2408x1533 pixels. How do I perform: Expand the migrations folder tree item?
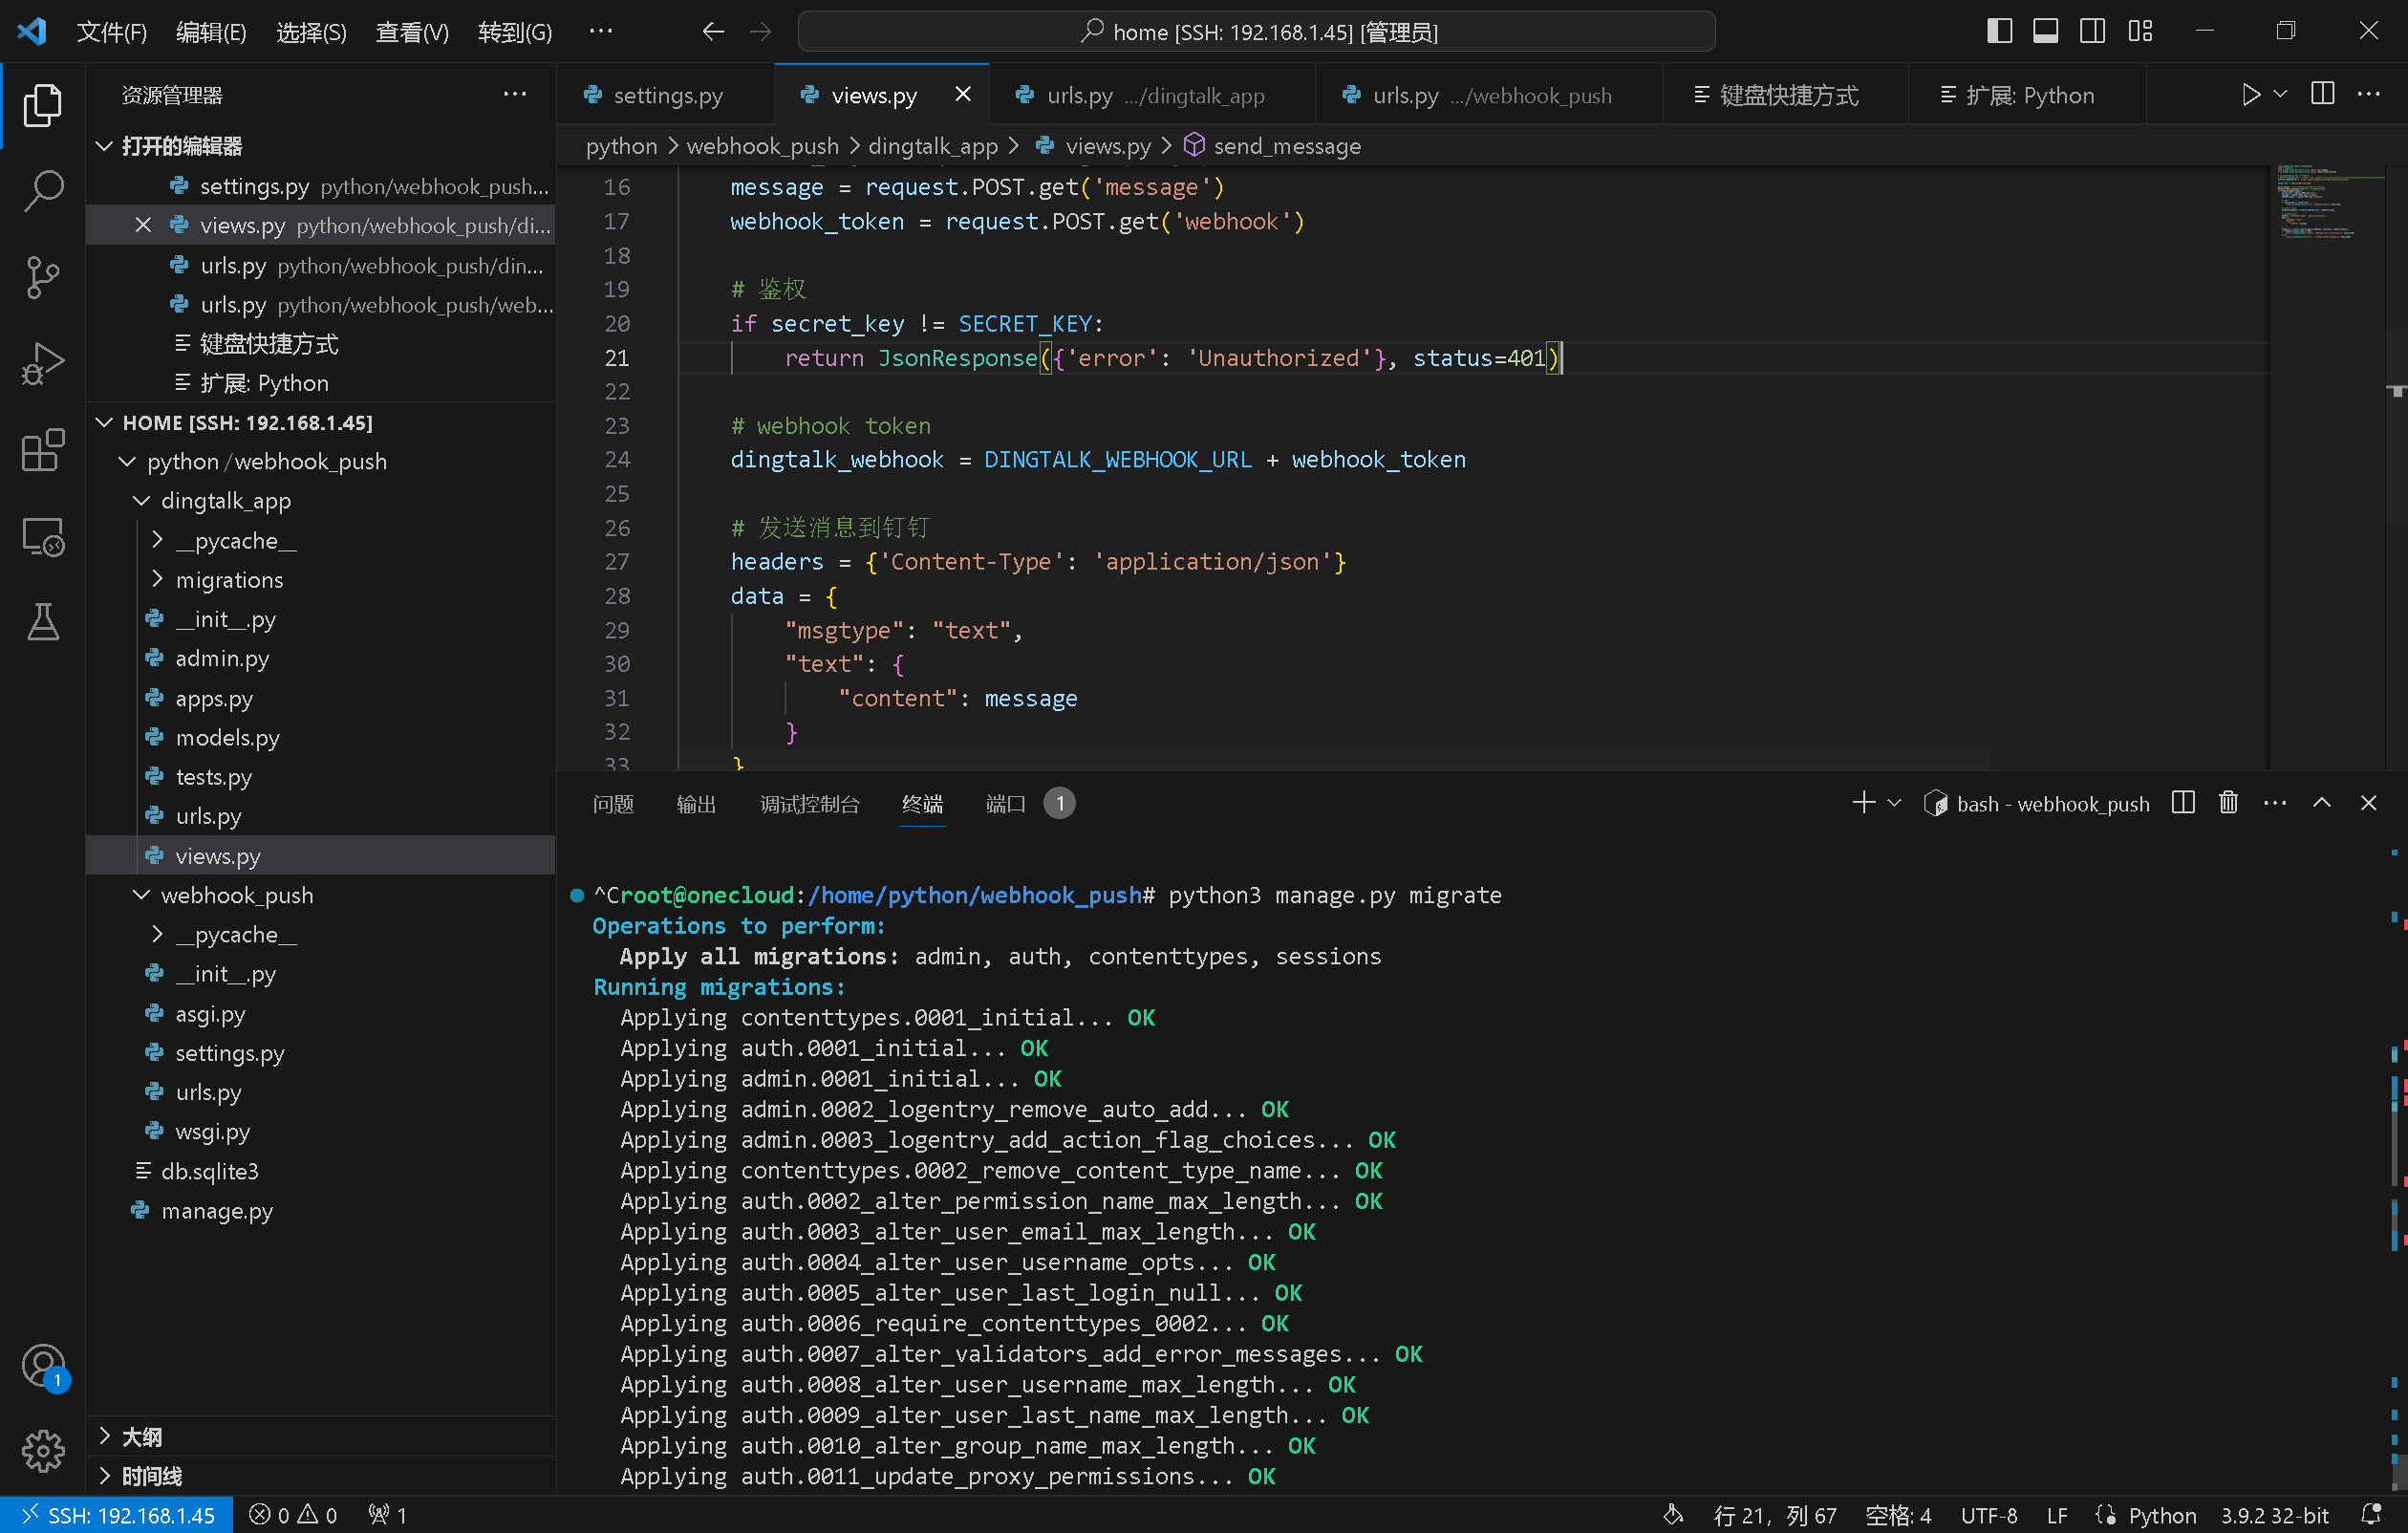pyautogui.click(x=158, y=579)
